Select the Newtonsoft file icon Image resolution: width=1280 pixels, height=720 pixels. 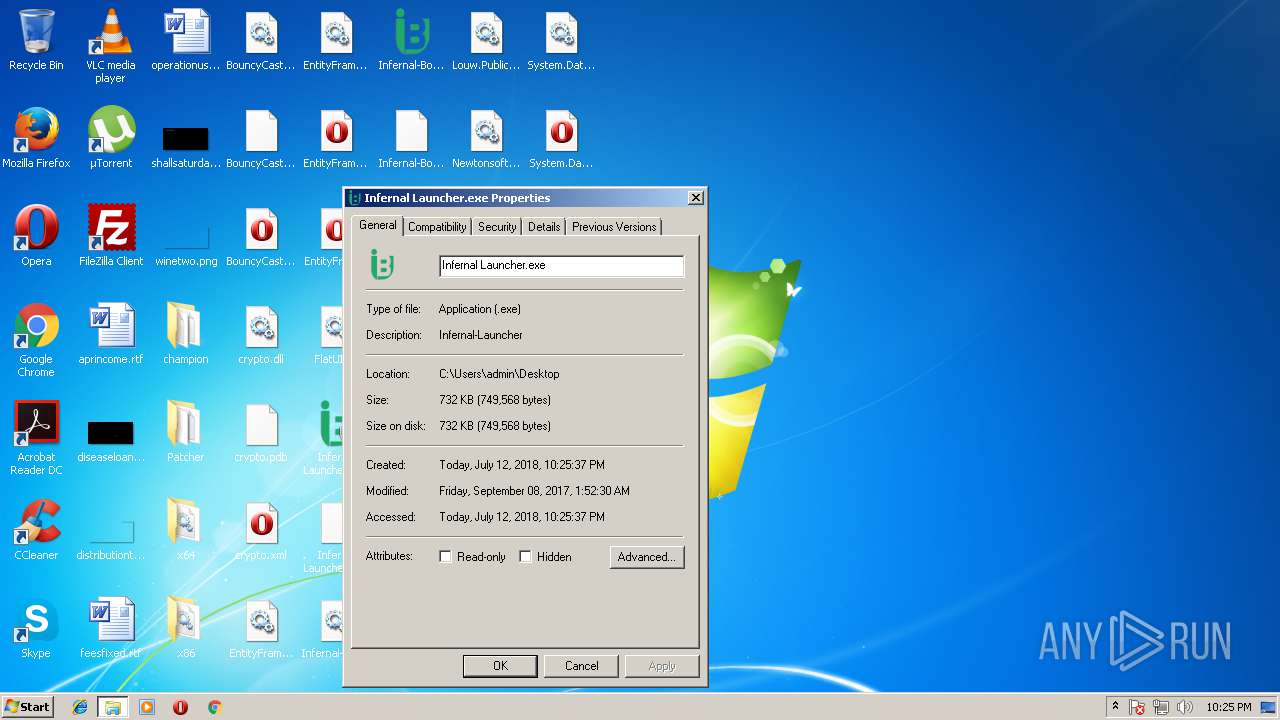tap(486, 138)
